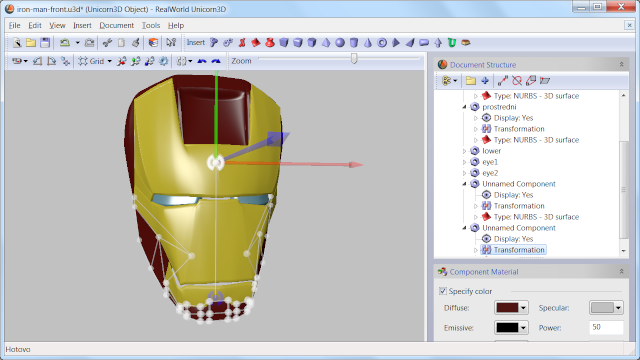The width and height of the screenshot is (640, 360).
Task: Click the Zoom slider handle
Action: [354, 59]
